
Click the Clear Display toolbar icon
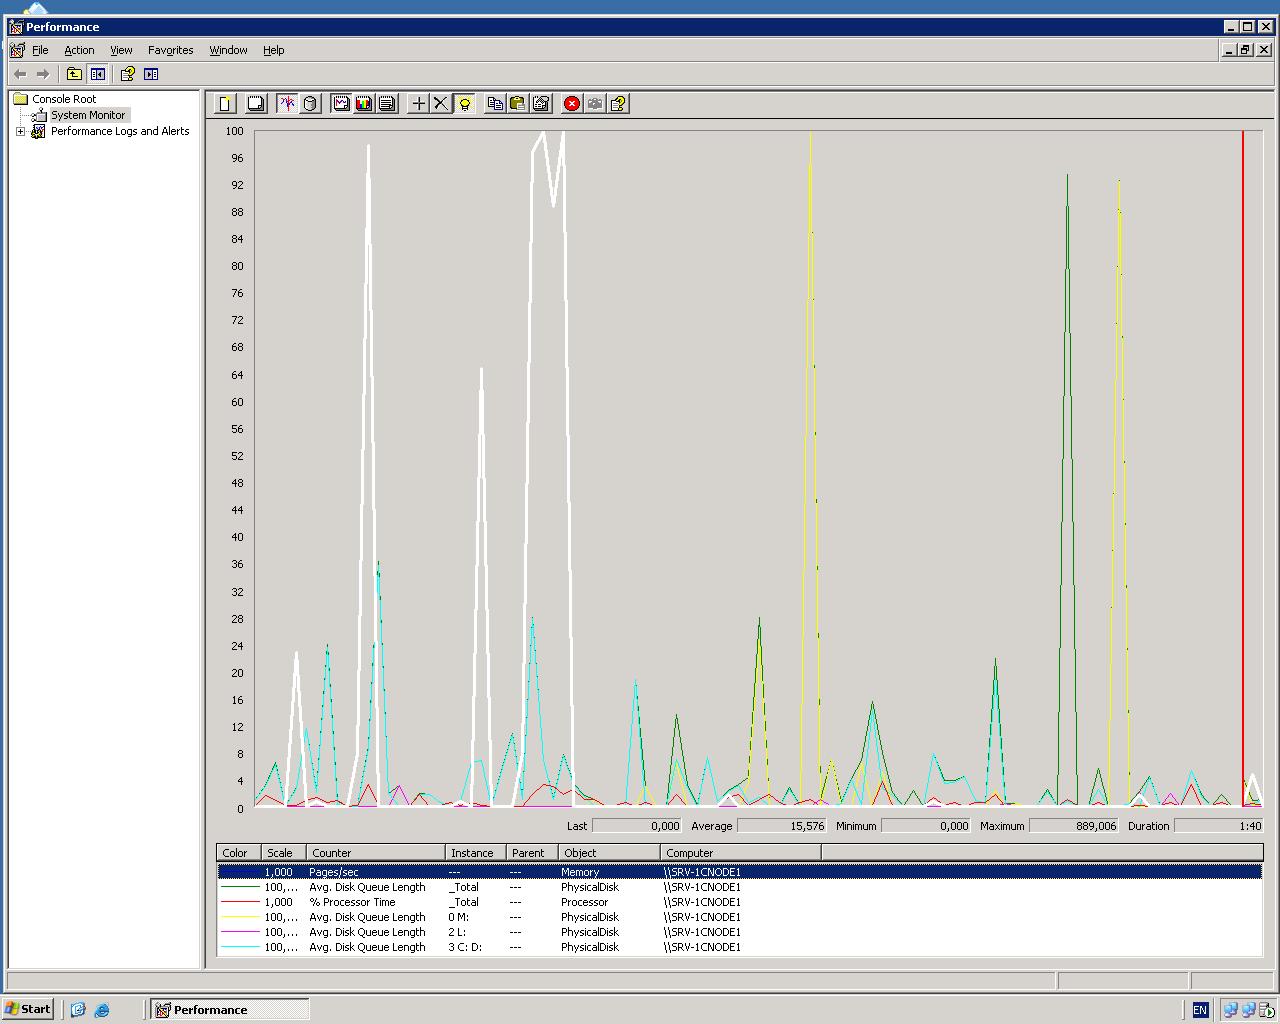256,103
